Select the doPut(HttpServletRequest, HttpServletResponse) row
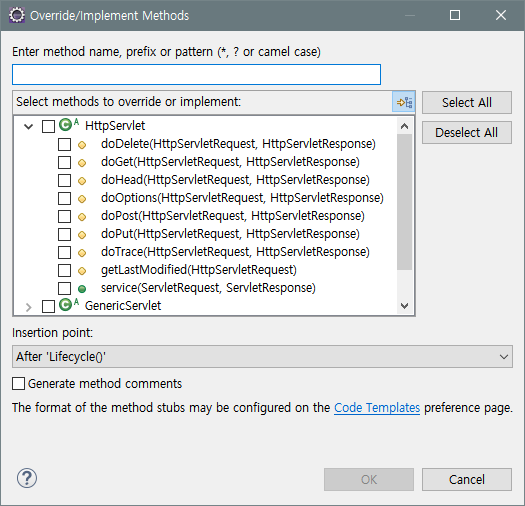Image resolution: width=525 pixels, height=506 pixels. coord(230,234)
